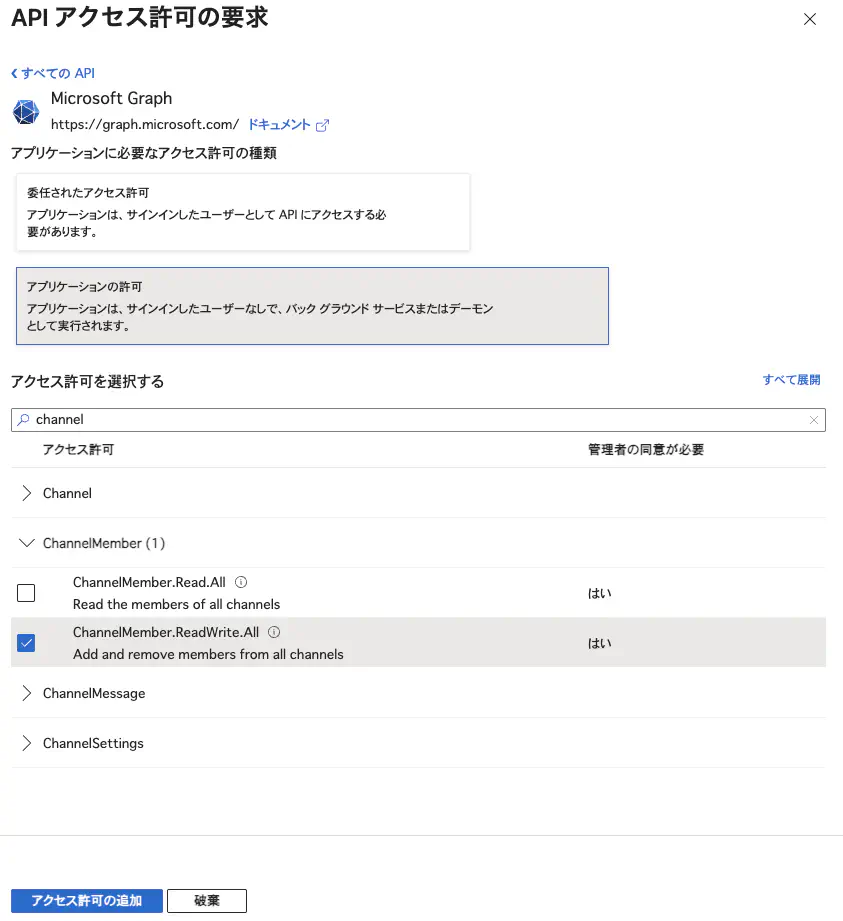This screenshot has width=843, height=921.
Task: Click the back chevron beside すべての API
Action: pyautogui.click(x=14, y=73)
